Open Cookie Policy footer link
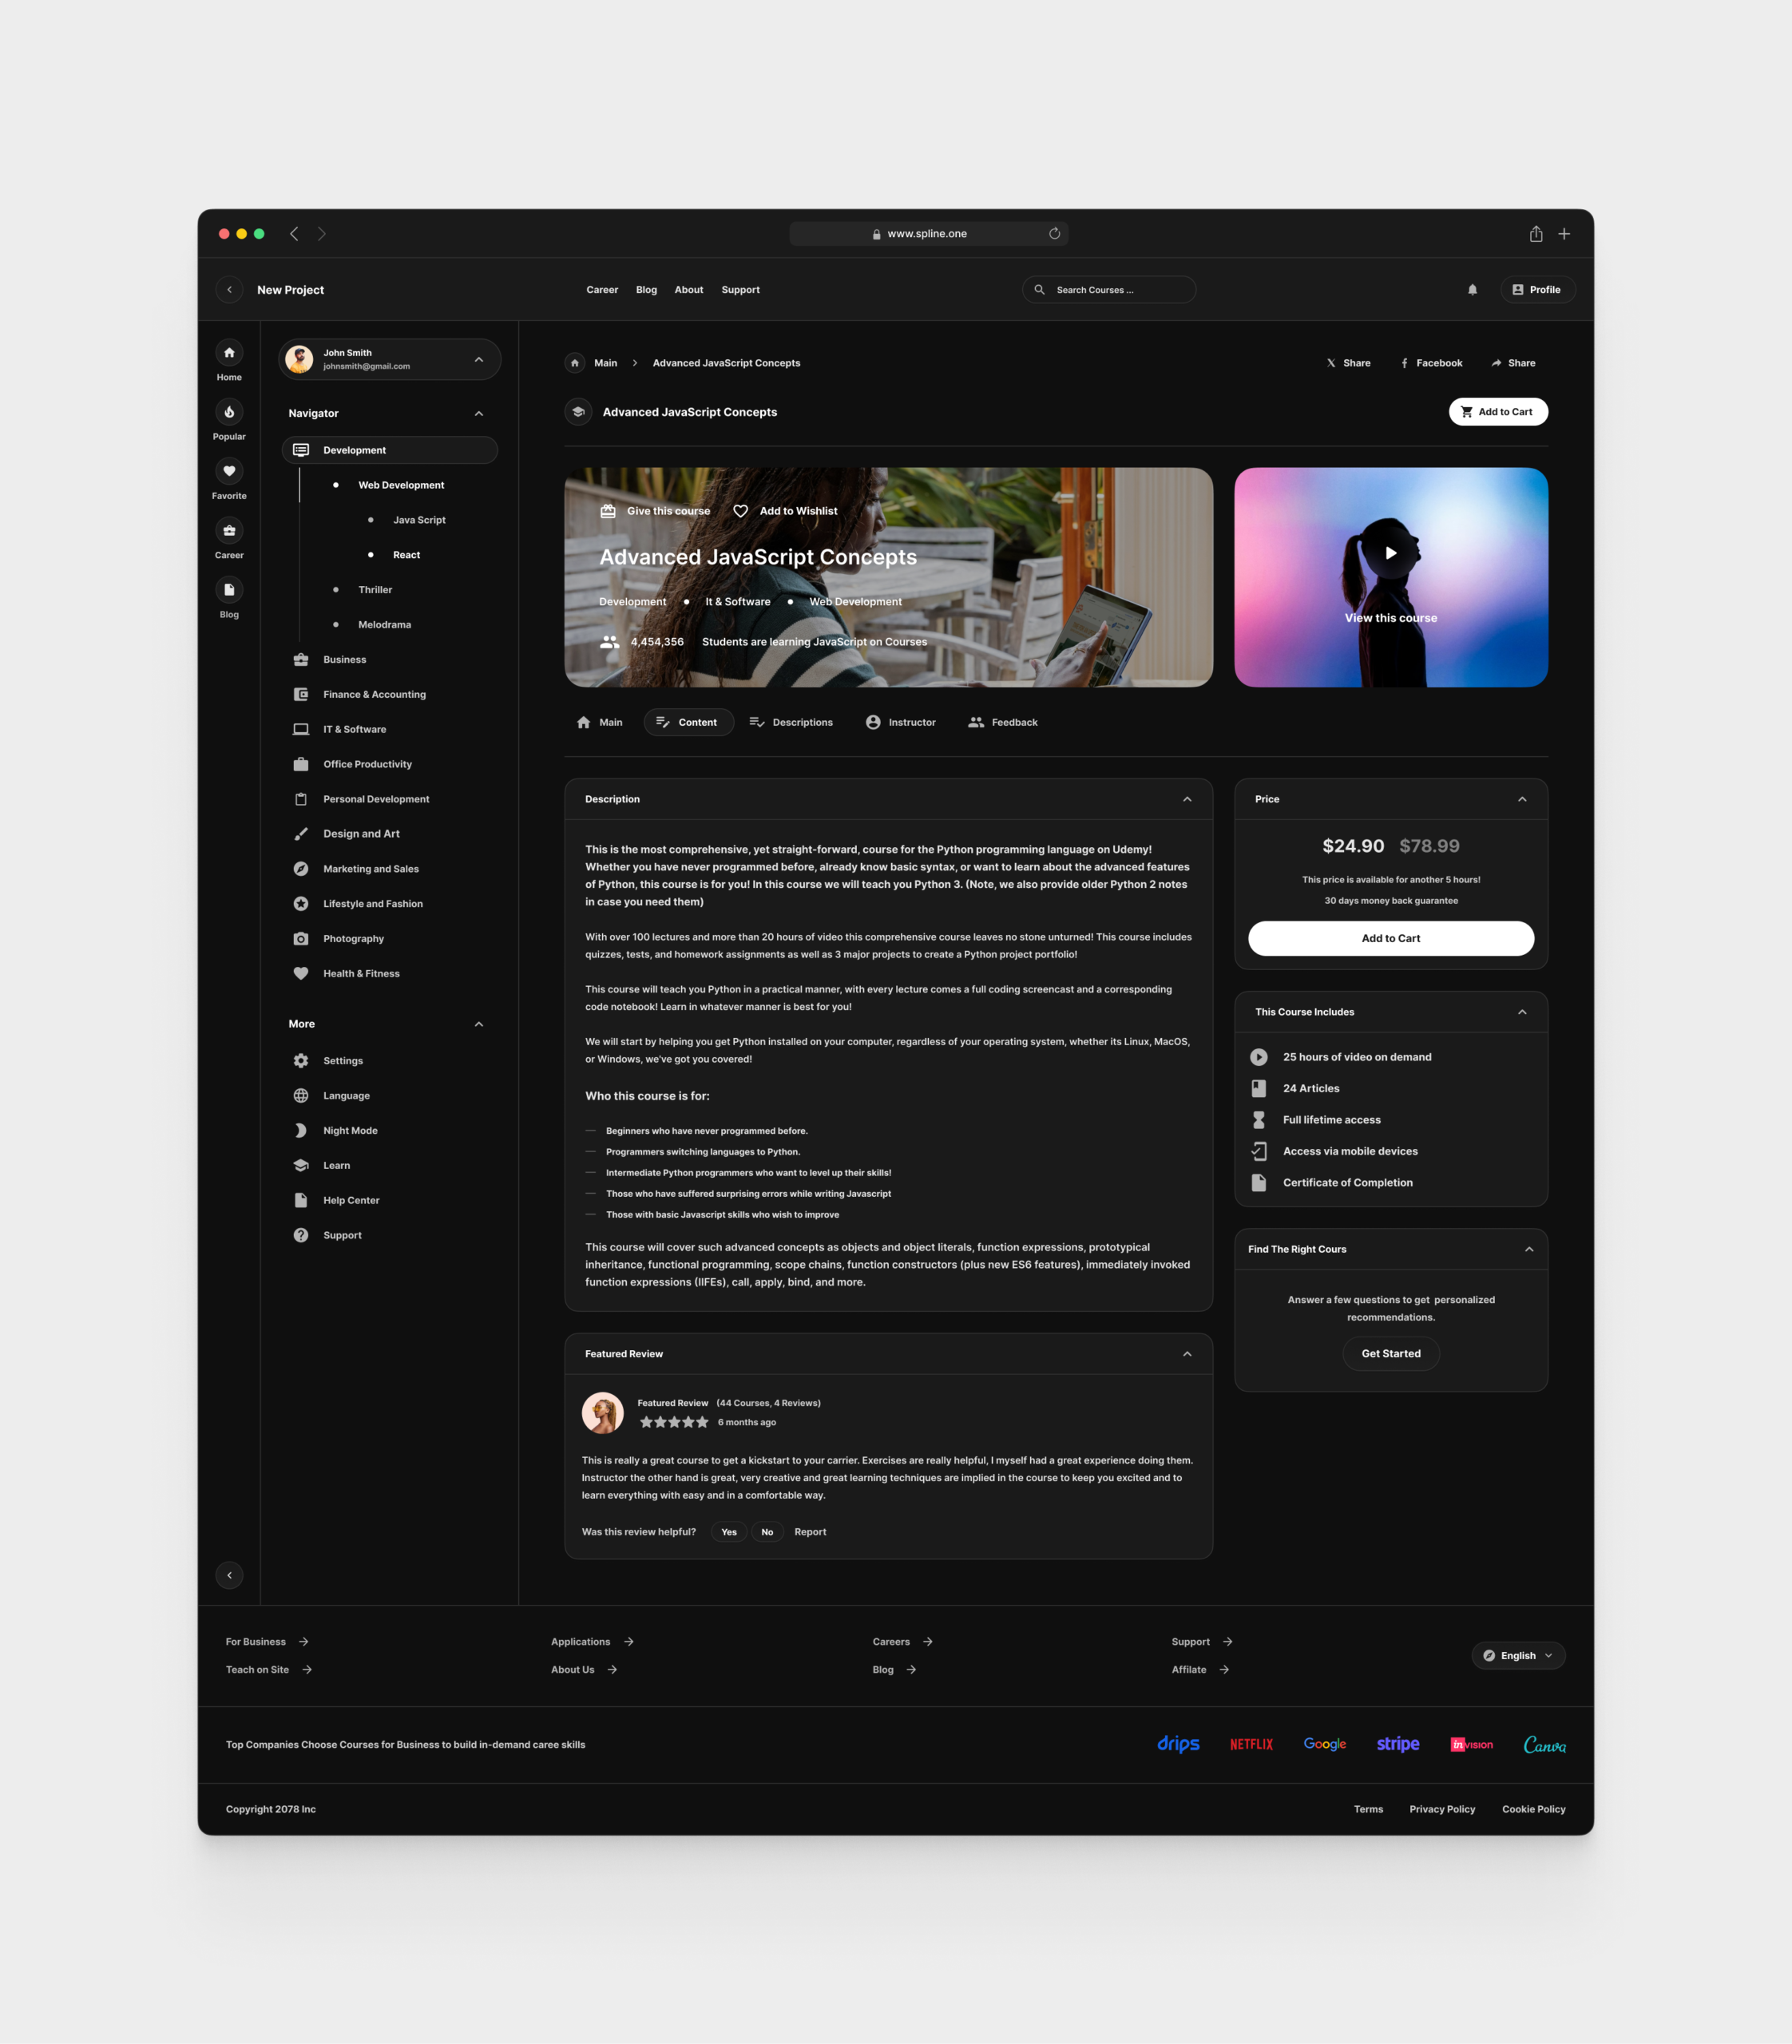The width and height of the screenshot is (1792, 2044). [1534, 1809]
